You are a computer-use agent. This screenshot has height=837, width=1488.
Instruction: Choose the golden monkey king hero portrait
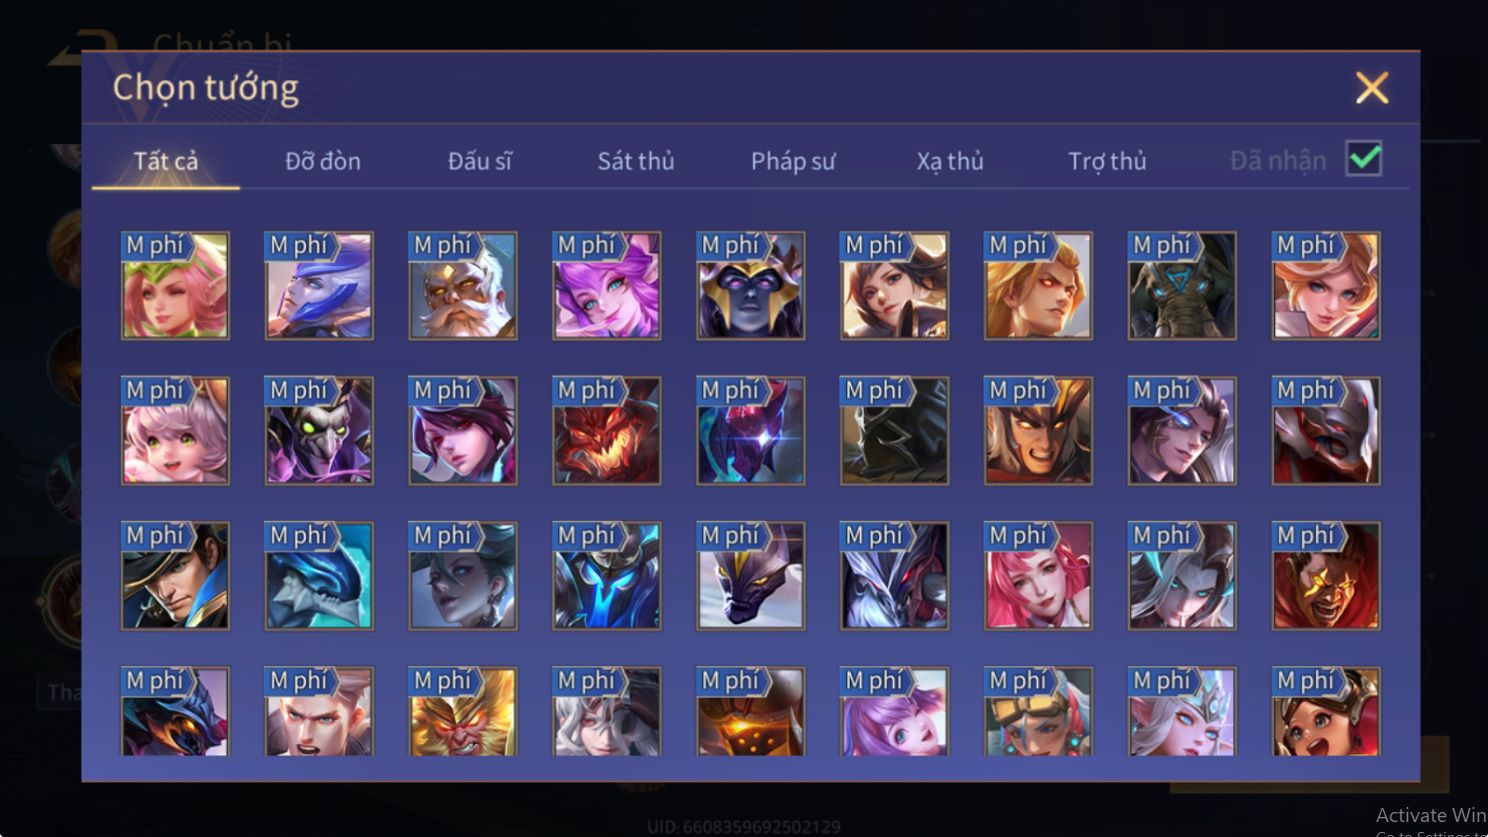(x=463, y=711)
